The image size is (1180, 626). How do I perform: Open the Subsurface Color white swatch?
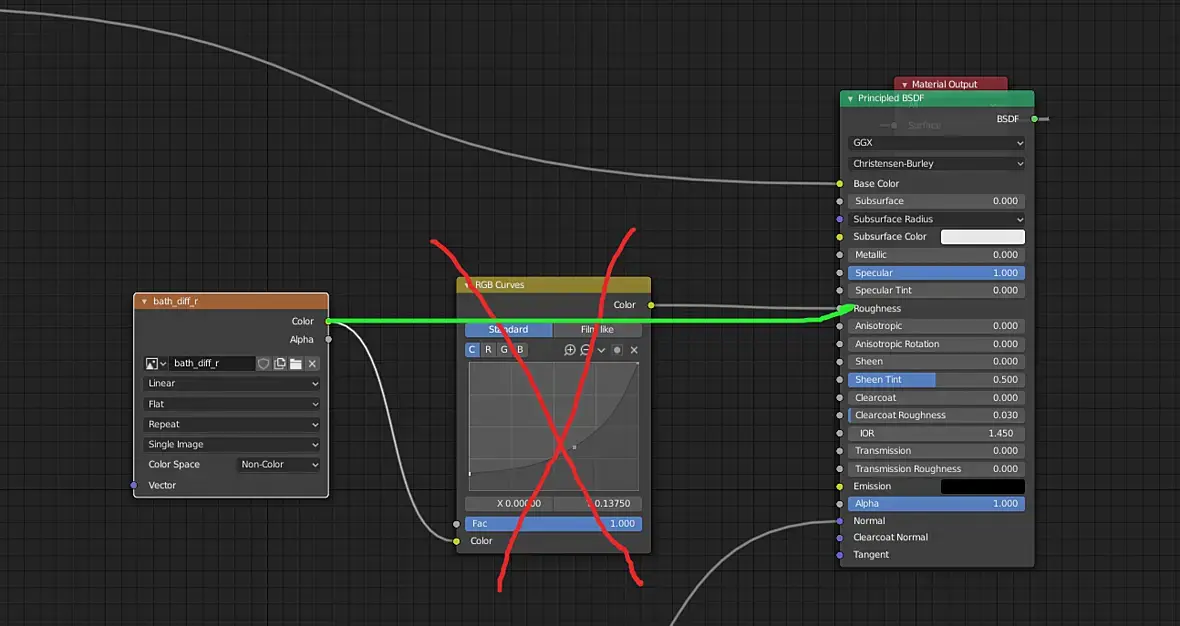[x=983, y=237]
